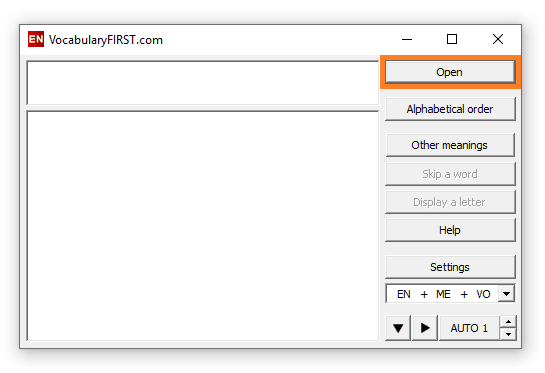Screen dimensions: 545x373
Task: Maximize the VocabularyFIRST window
Action: coord(452,39)
